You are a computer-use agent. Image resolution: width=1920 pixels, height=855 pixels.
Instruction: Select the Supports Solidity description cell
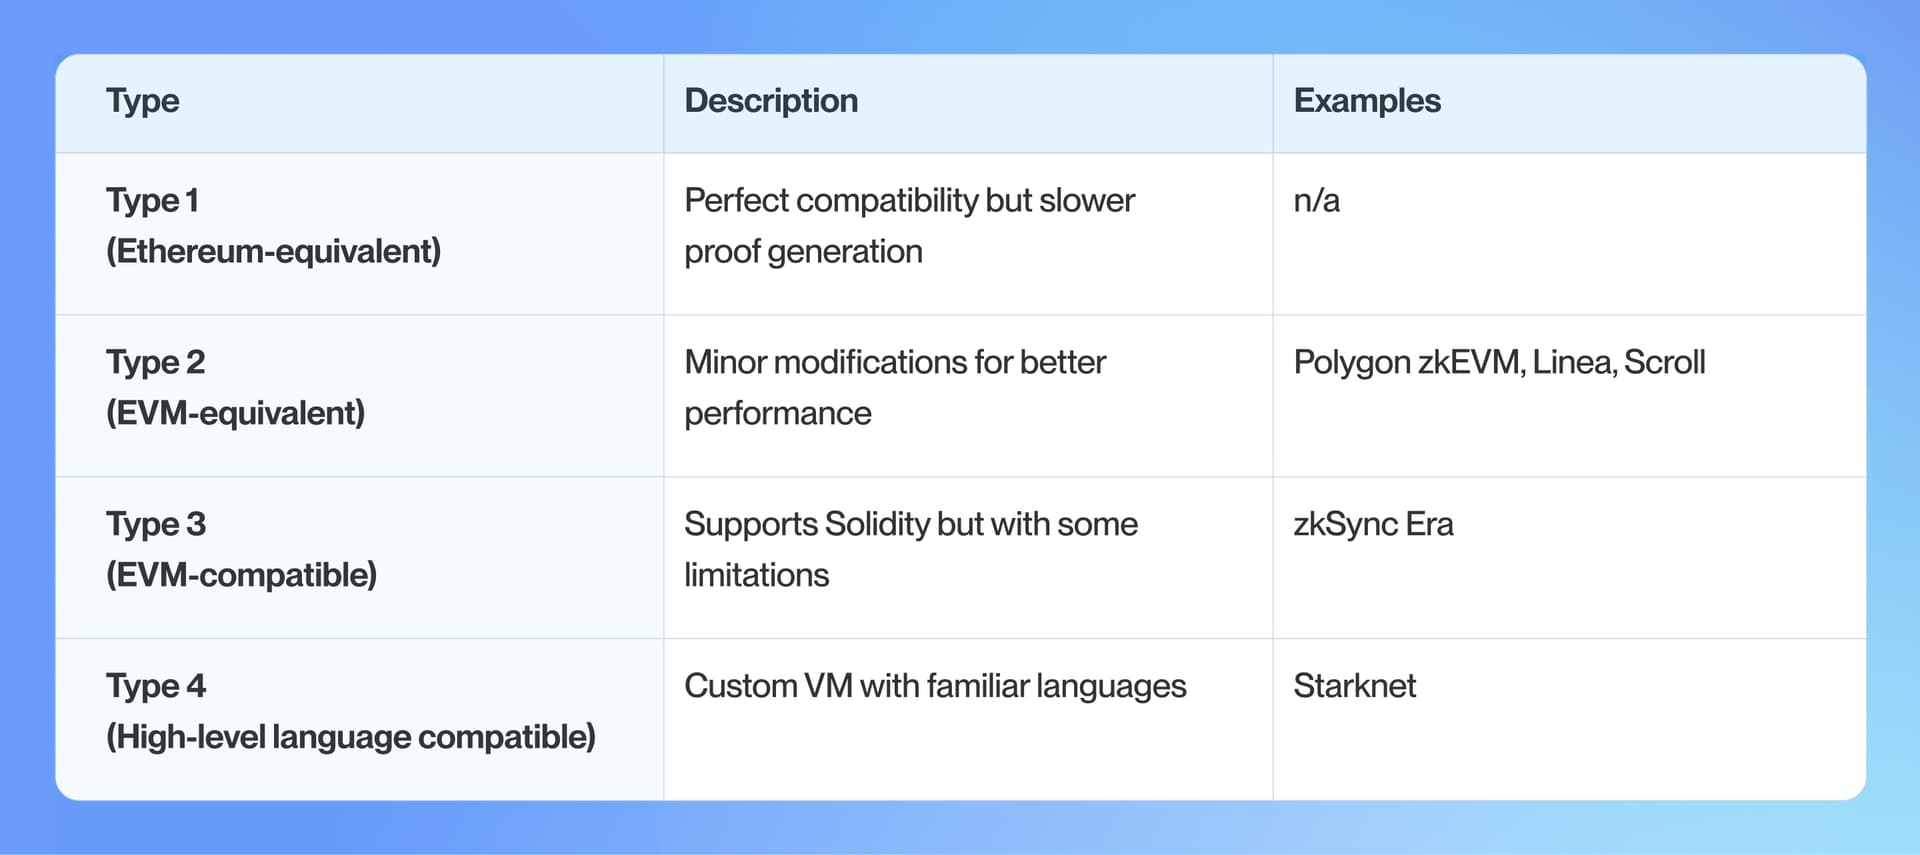tap(910, 549)
